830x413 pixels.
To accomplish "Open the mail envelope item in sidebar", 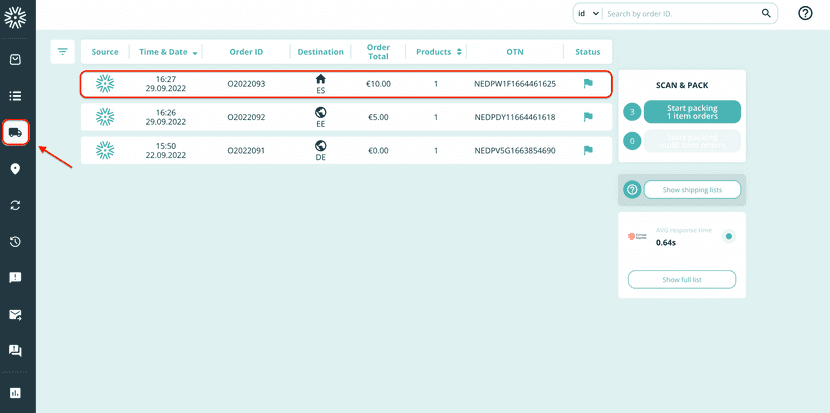I will tap(16, 314).
